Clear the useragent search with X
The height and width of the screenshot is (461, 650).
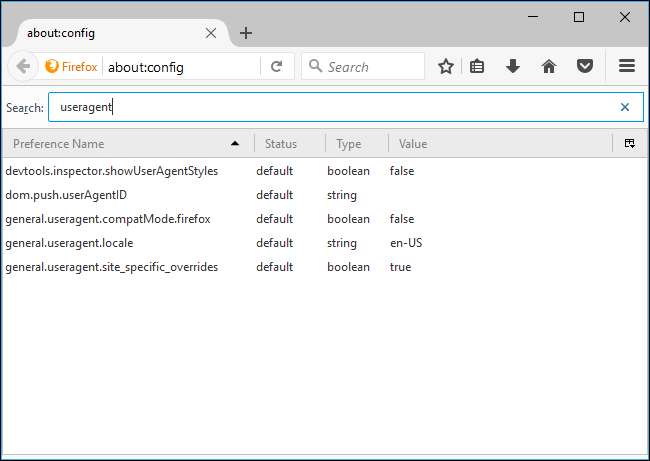point(625,107)
